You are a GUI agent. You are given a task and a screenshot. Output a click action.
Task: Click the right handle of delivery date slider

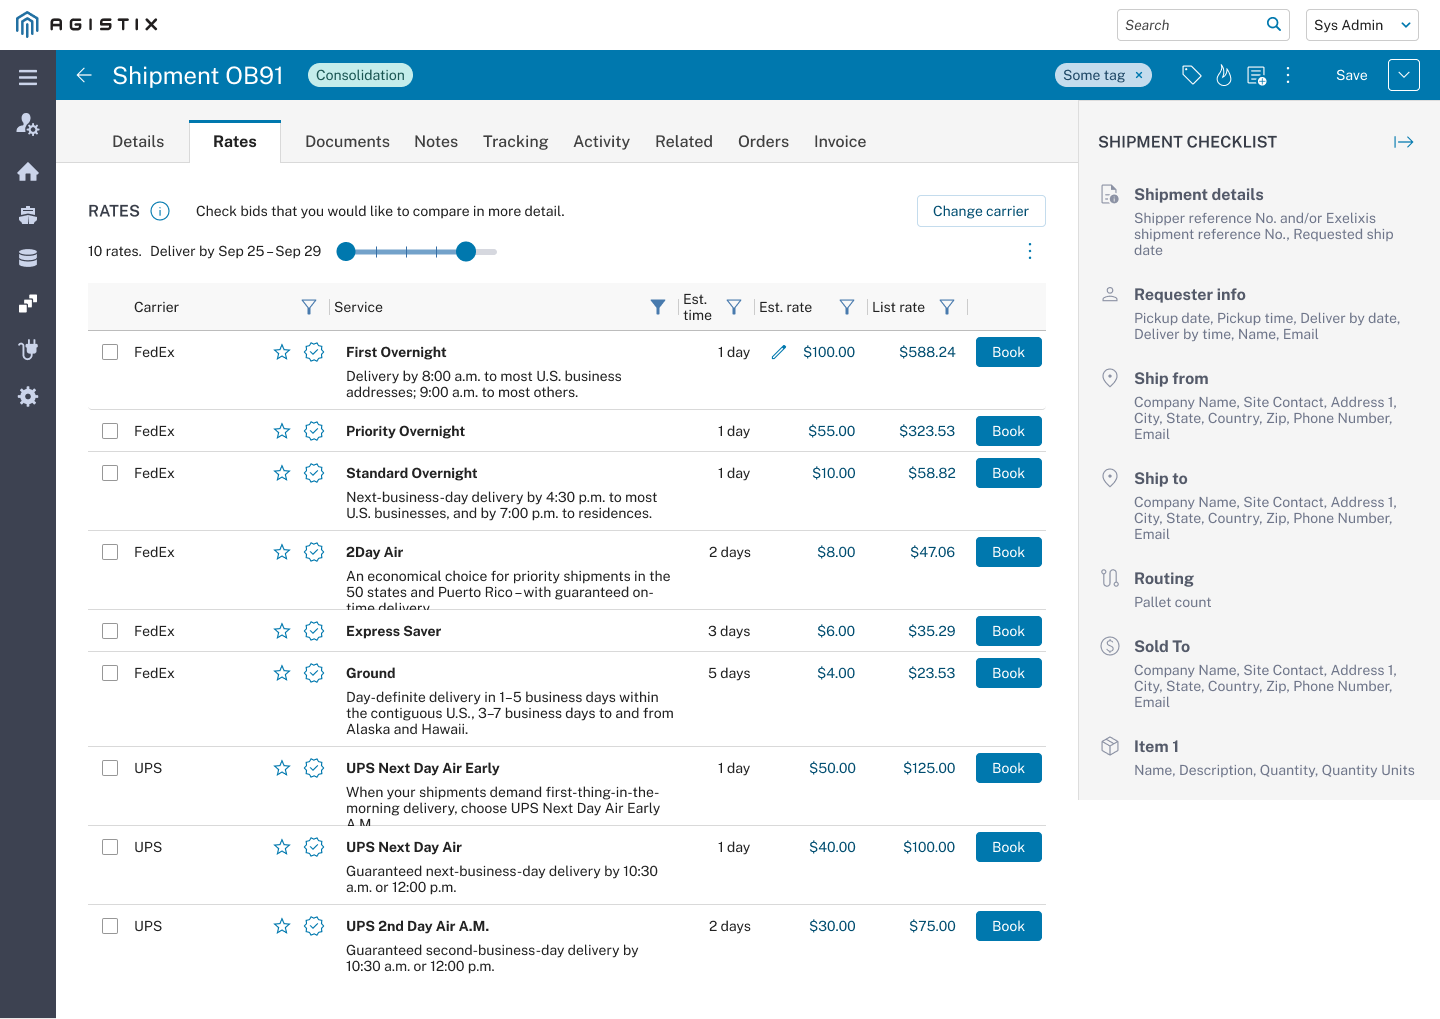tap(466, 252)
